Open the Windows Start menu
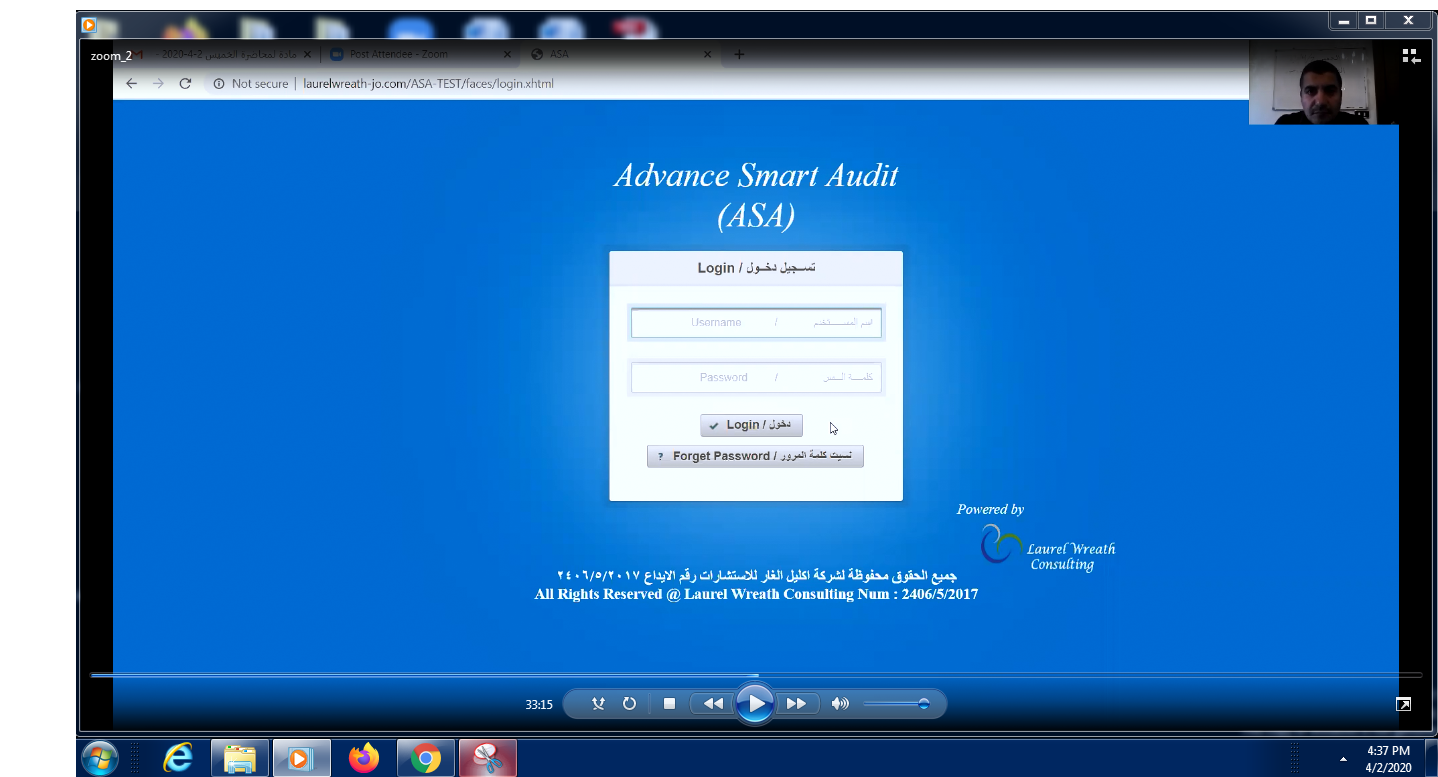This screenshot has height=777, width=1438. (99, 758)
